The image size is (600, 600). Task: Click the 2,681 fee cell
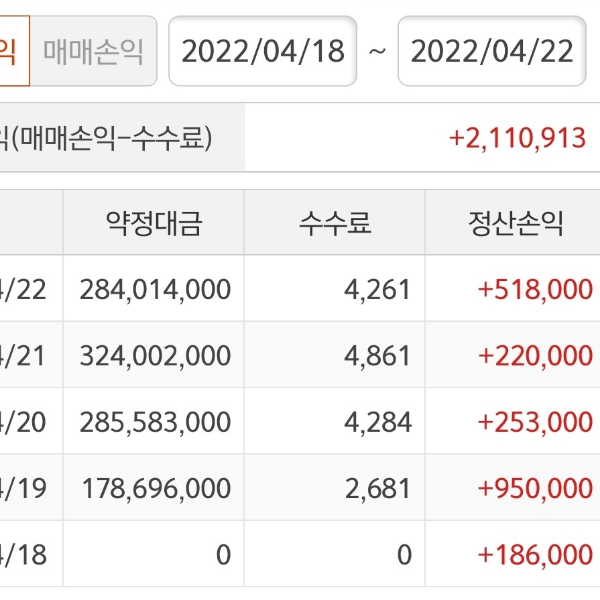click(383, 488)
